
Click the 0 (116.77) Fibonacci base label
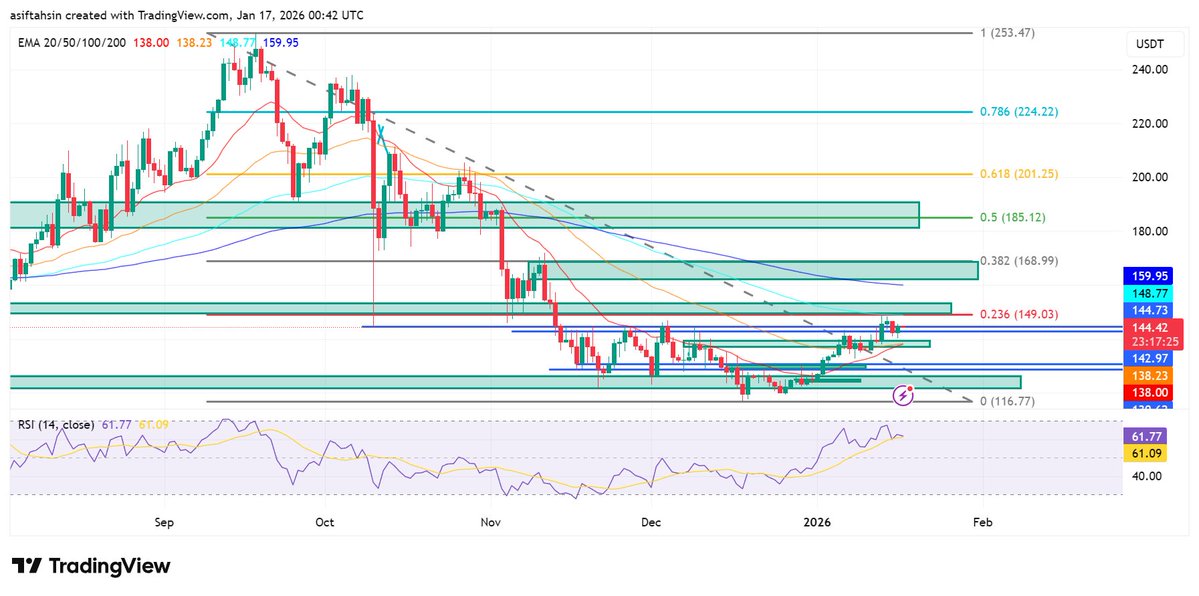[1008, 400]
